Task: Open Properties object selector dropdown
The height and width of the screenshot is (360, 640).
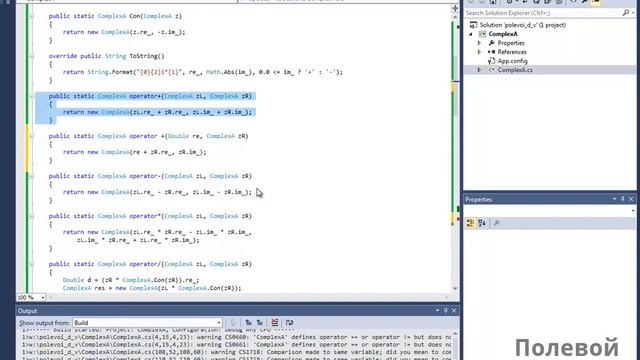Action: [633, 211]
